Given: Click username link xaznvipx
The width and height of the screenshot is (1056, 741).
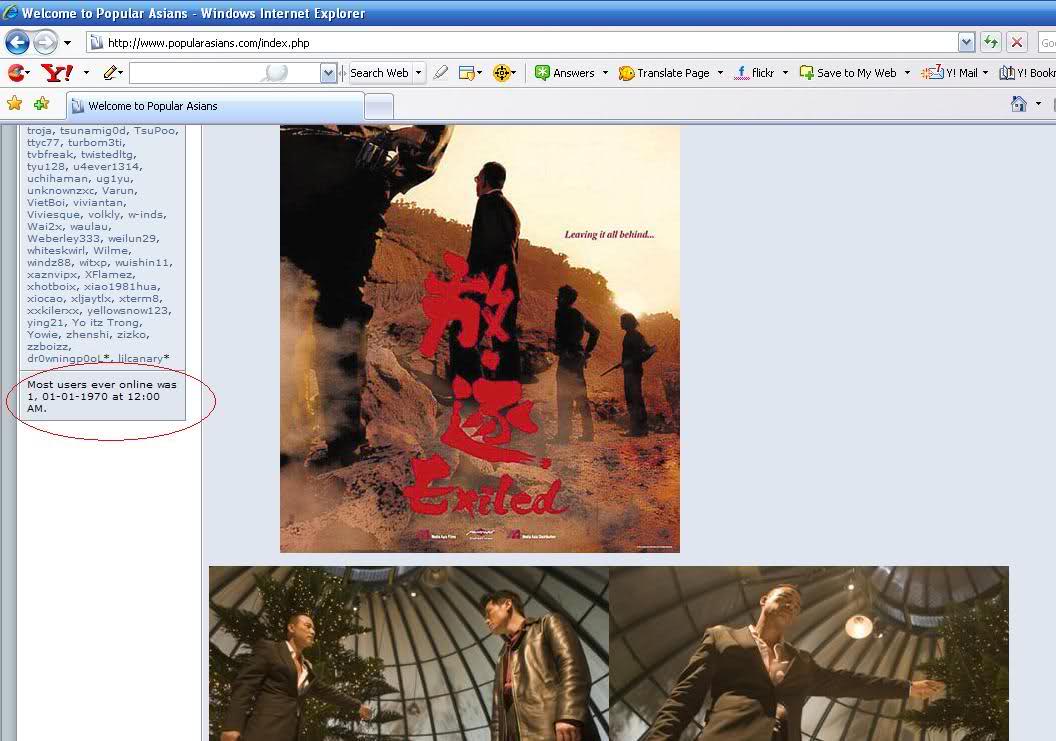Looking at the screenshot, I should click(x=52, y=274).
